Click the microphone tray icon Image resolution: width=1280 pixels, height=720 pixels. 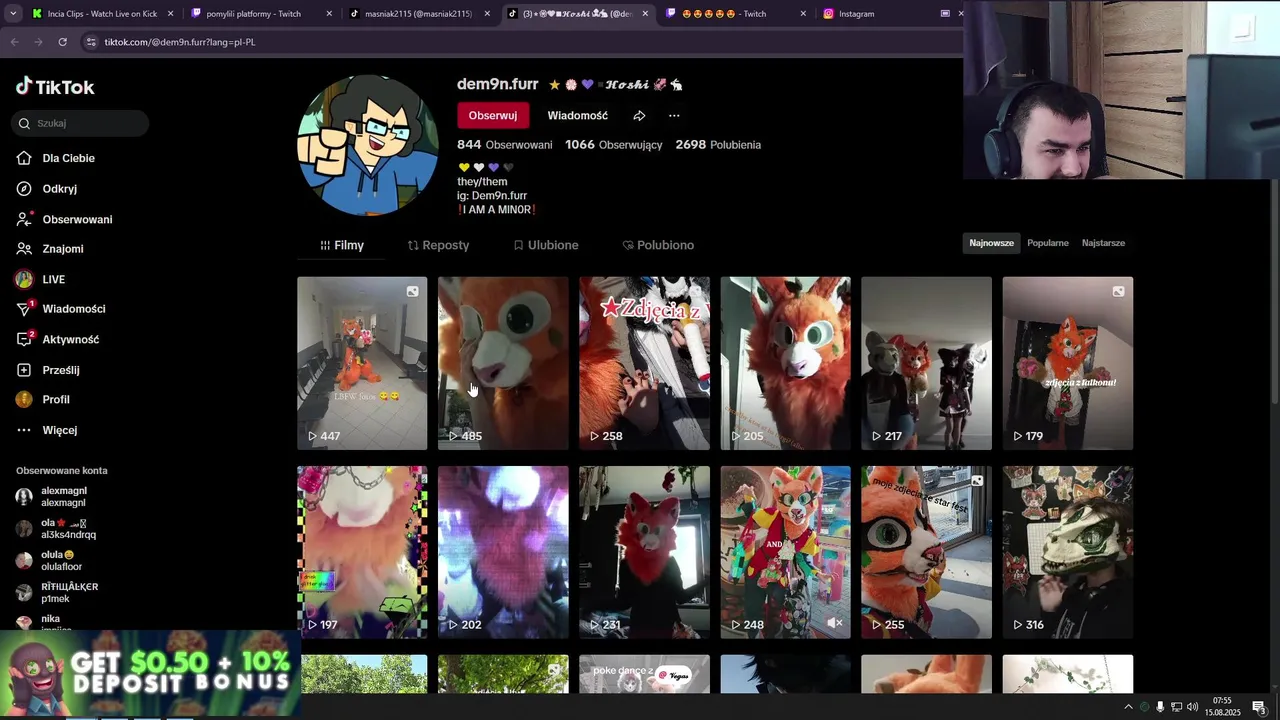pos(1160,707)
